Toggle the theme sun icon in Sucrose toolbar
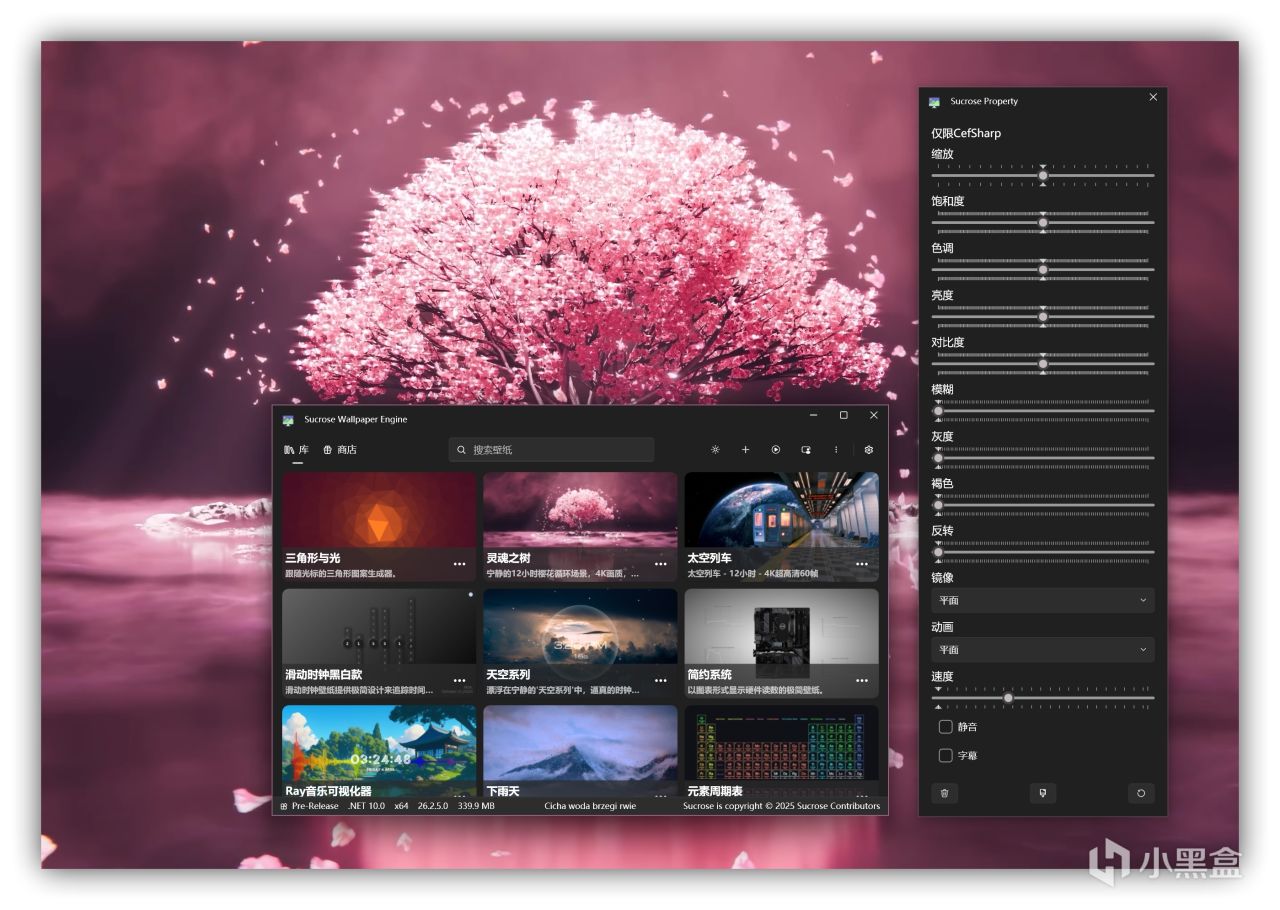 coord(715,450)
